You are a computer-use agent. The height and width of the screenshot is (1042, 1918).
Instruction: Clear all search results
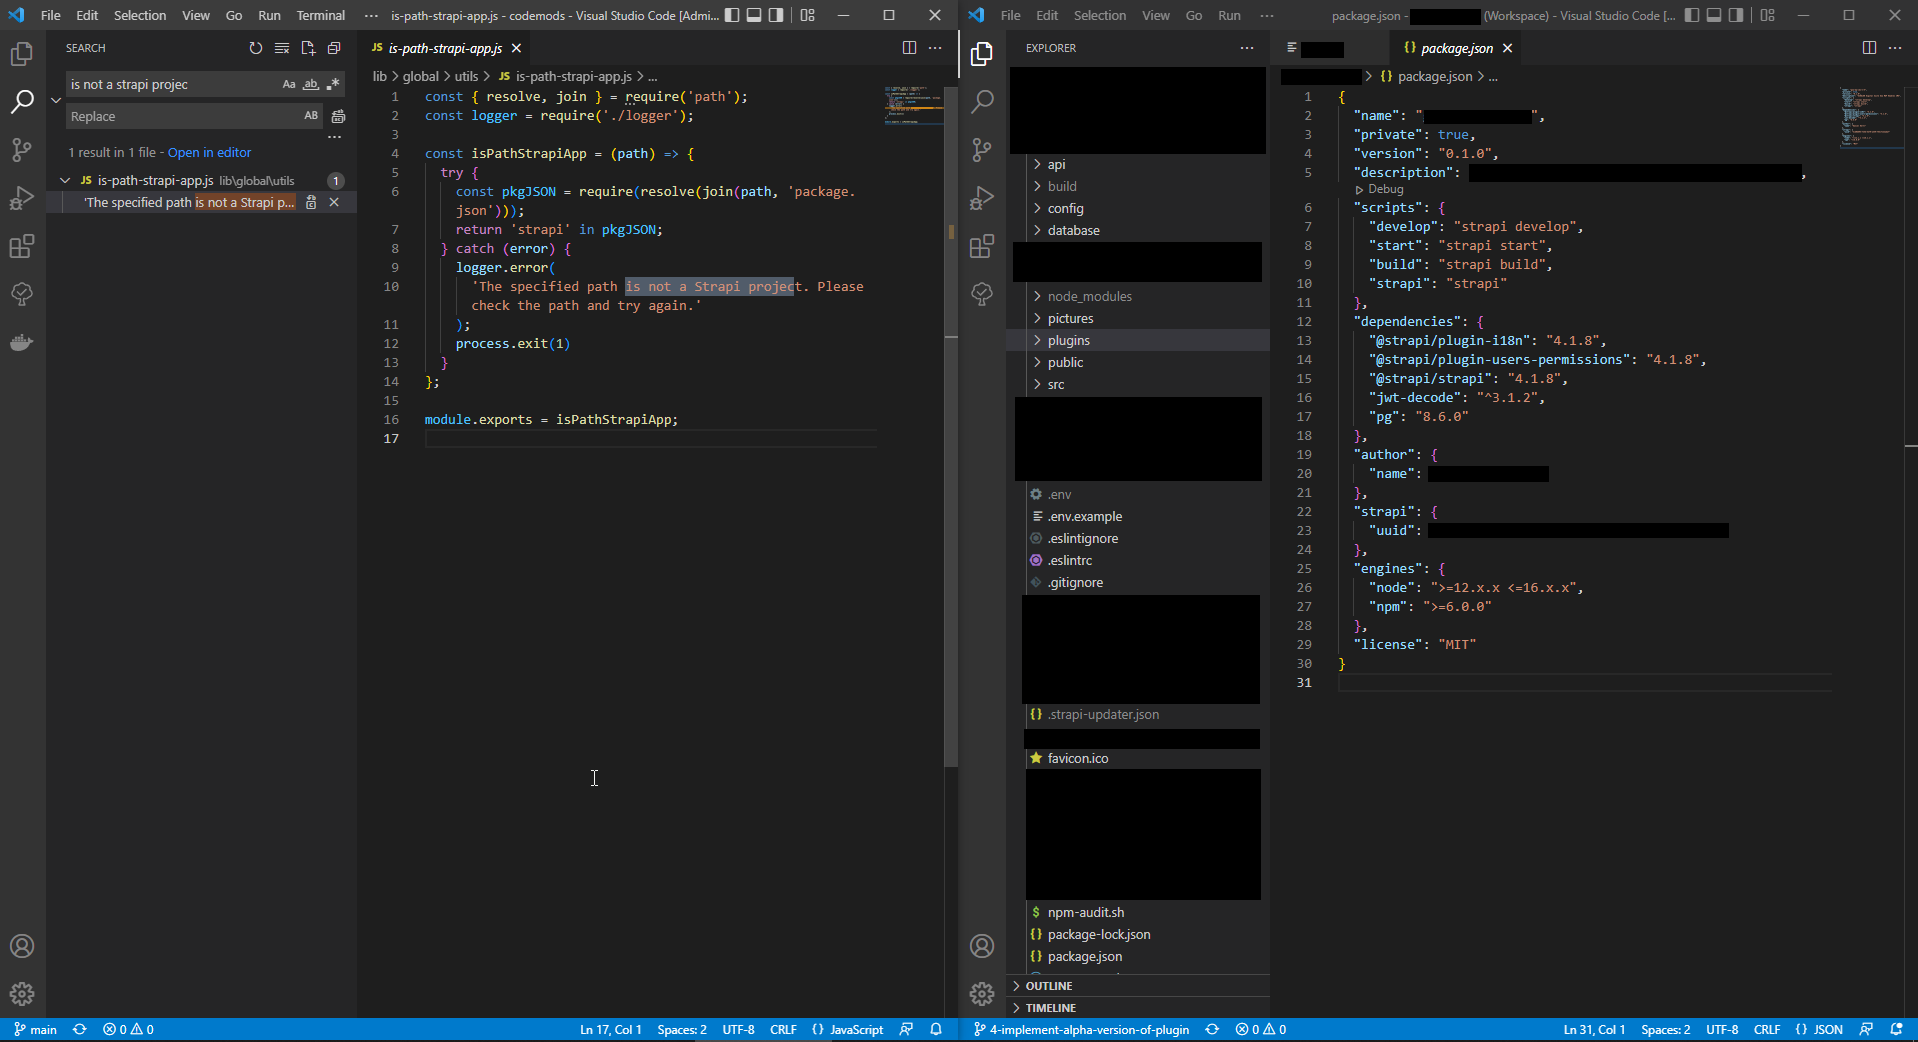(281, 48)
